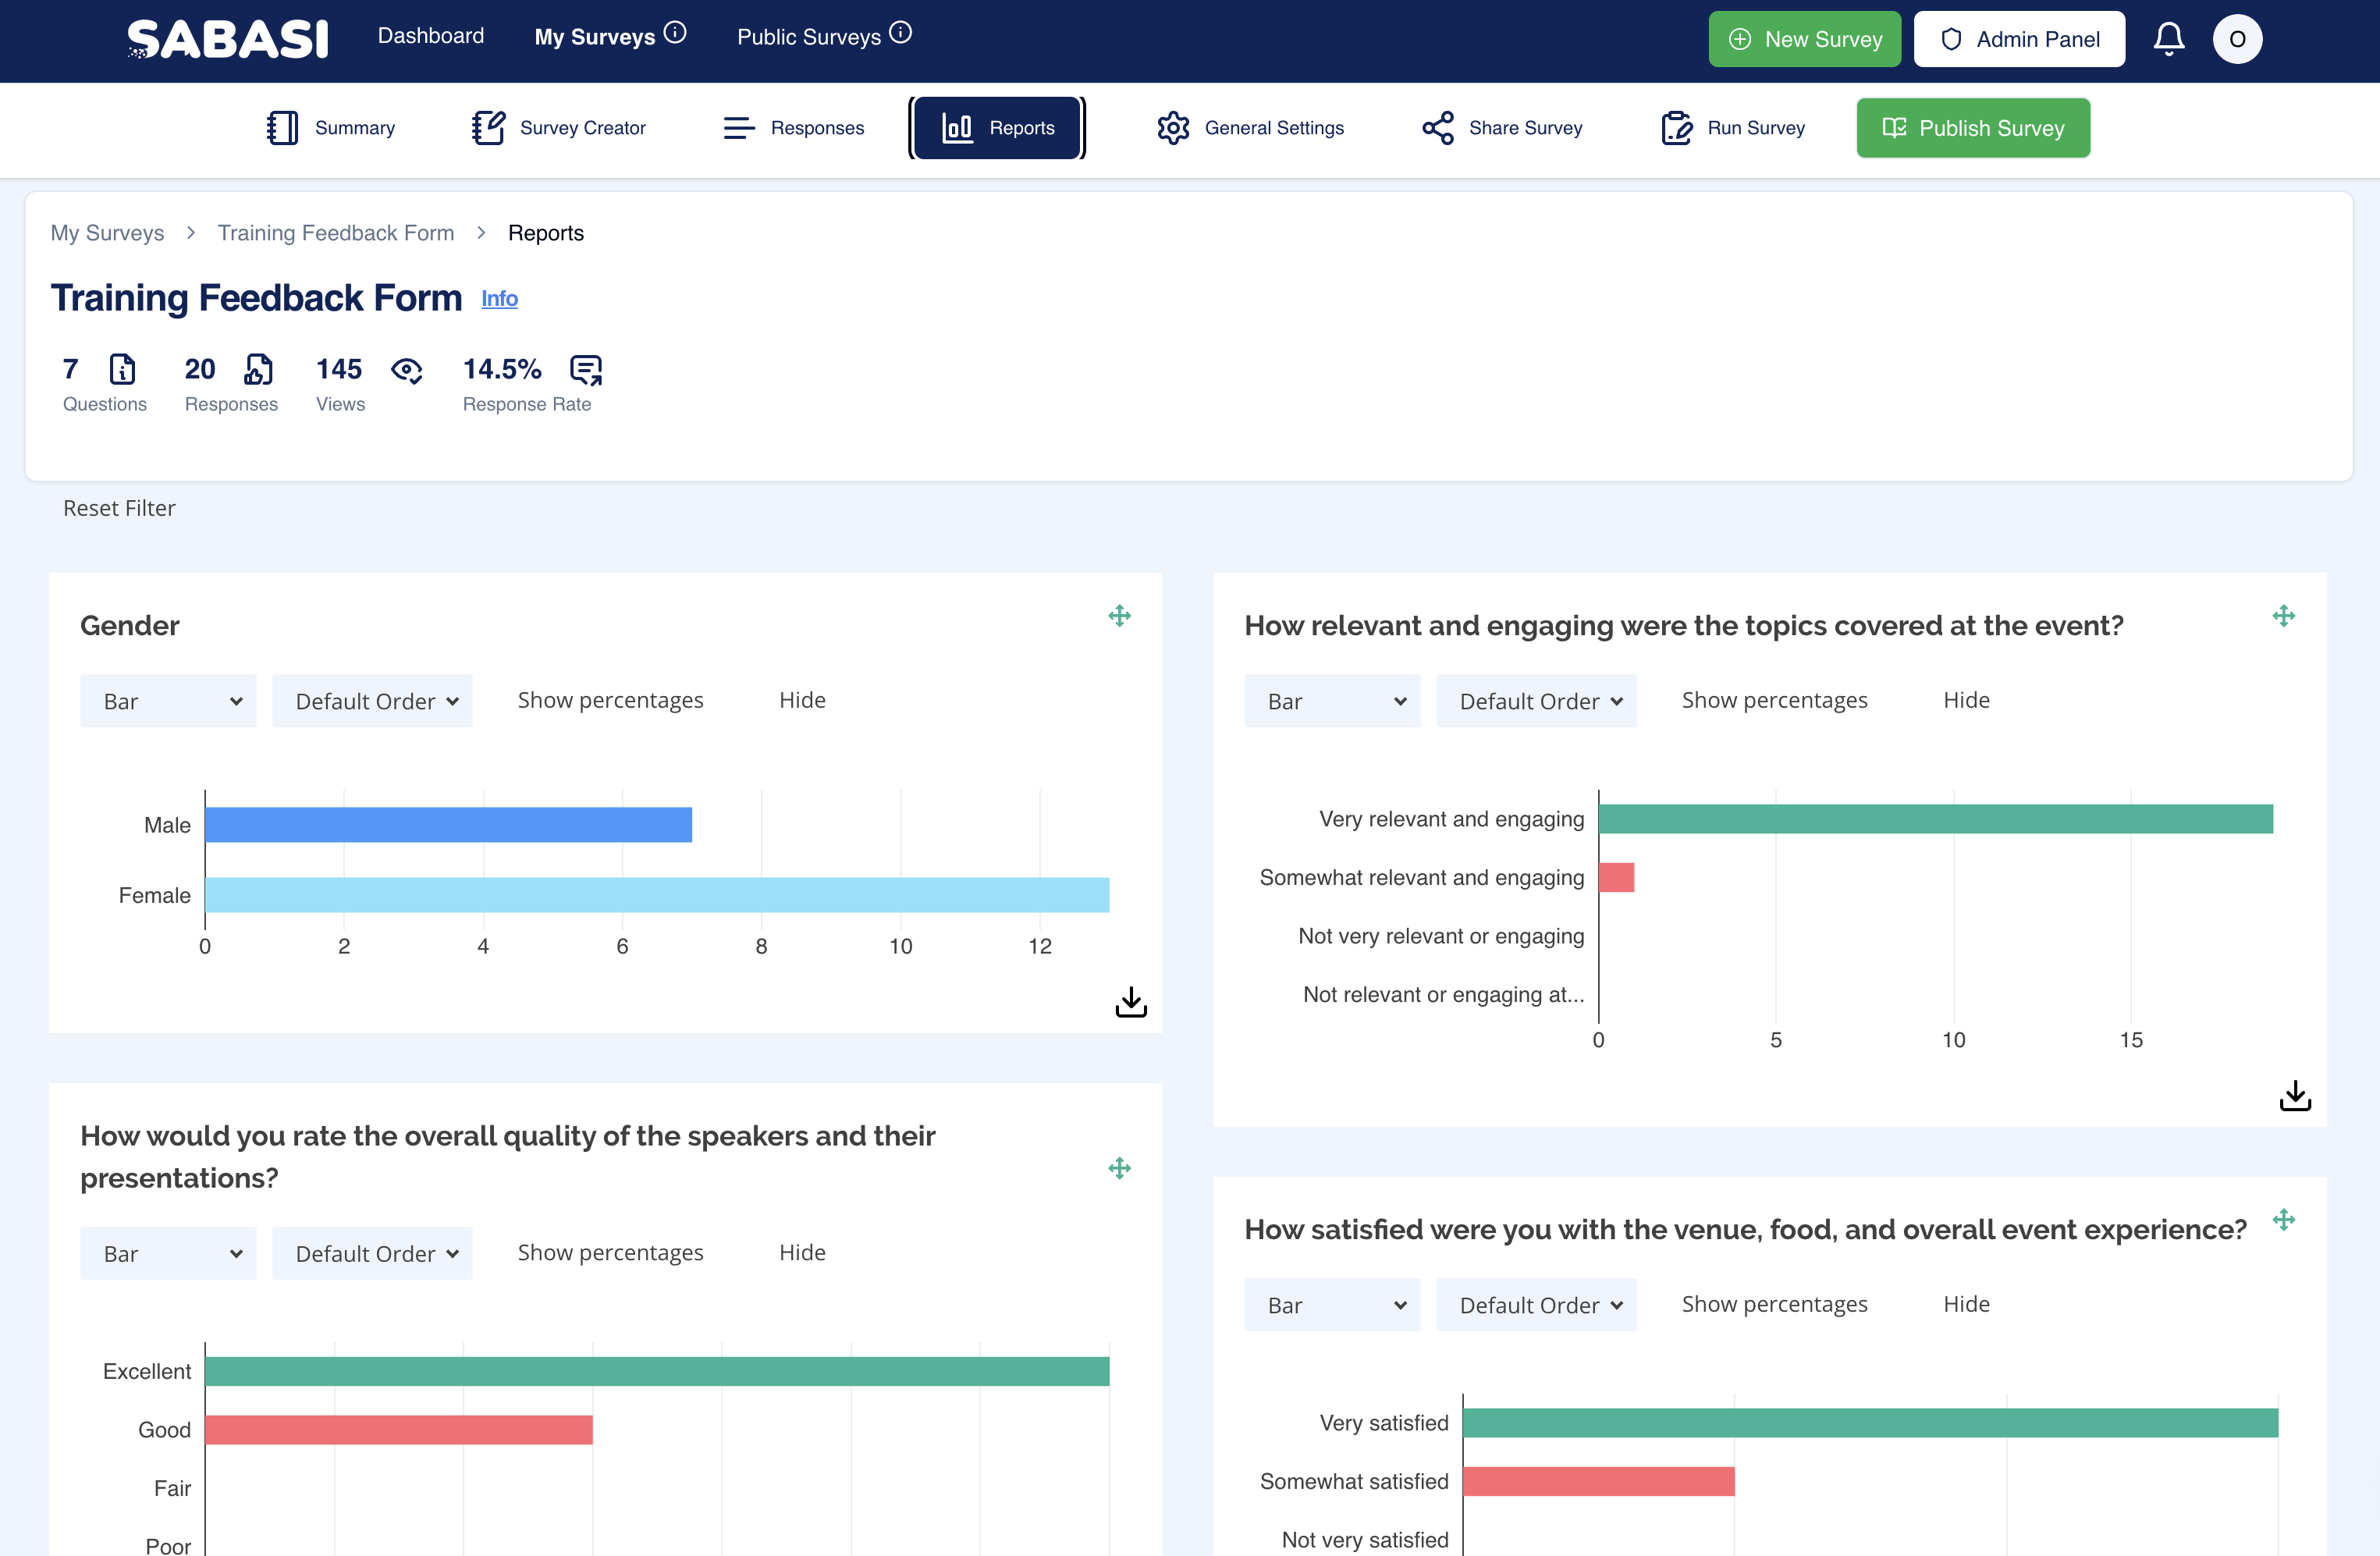
Task: Click the Questions document icon
Action: pyautogui.click(x=122, y=369)
